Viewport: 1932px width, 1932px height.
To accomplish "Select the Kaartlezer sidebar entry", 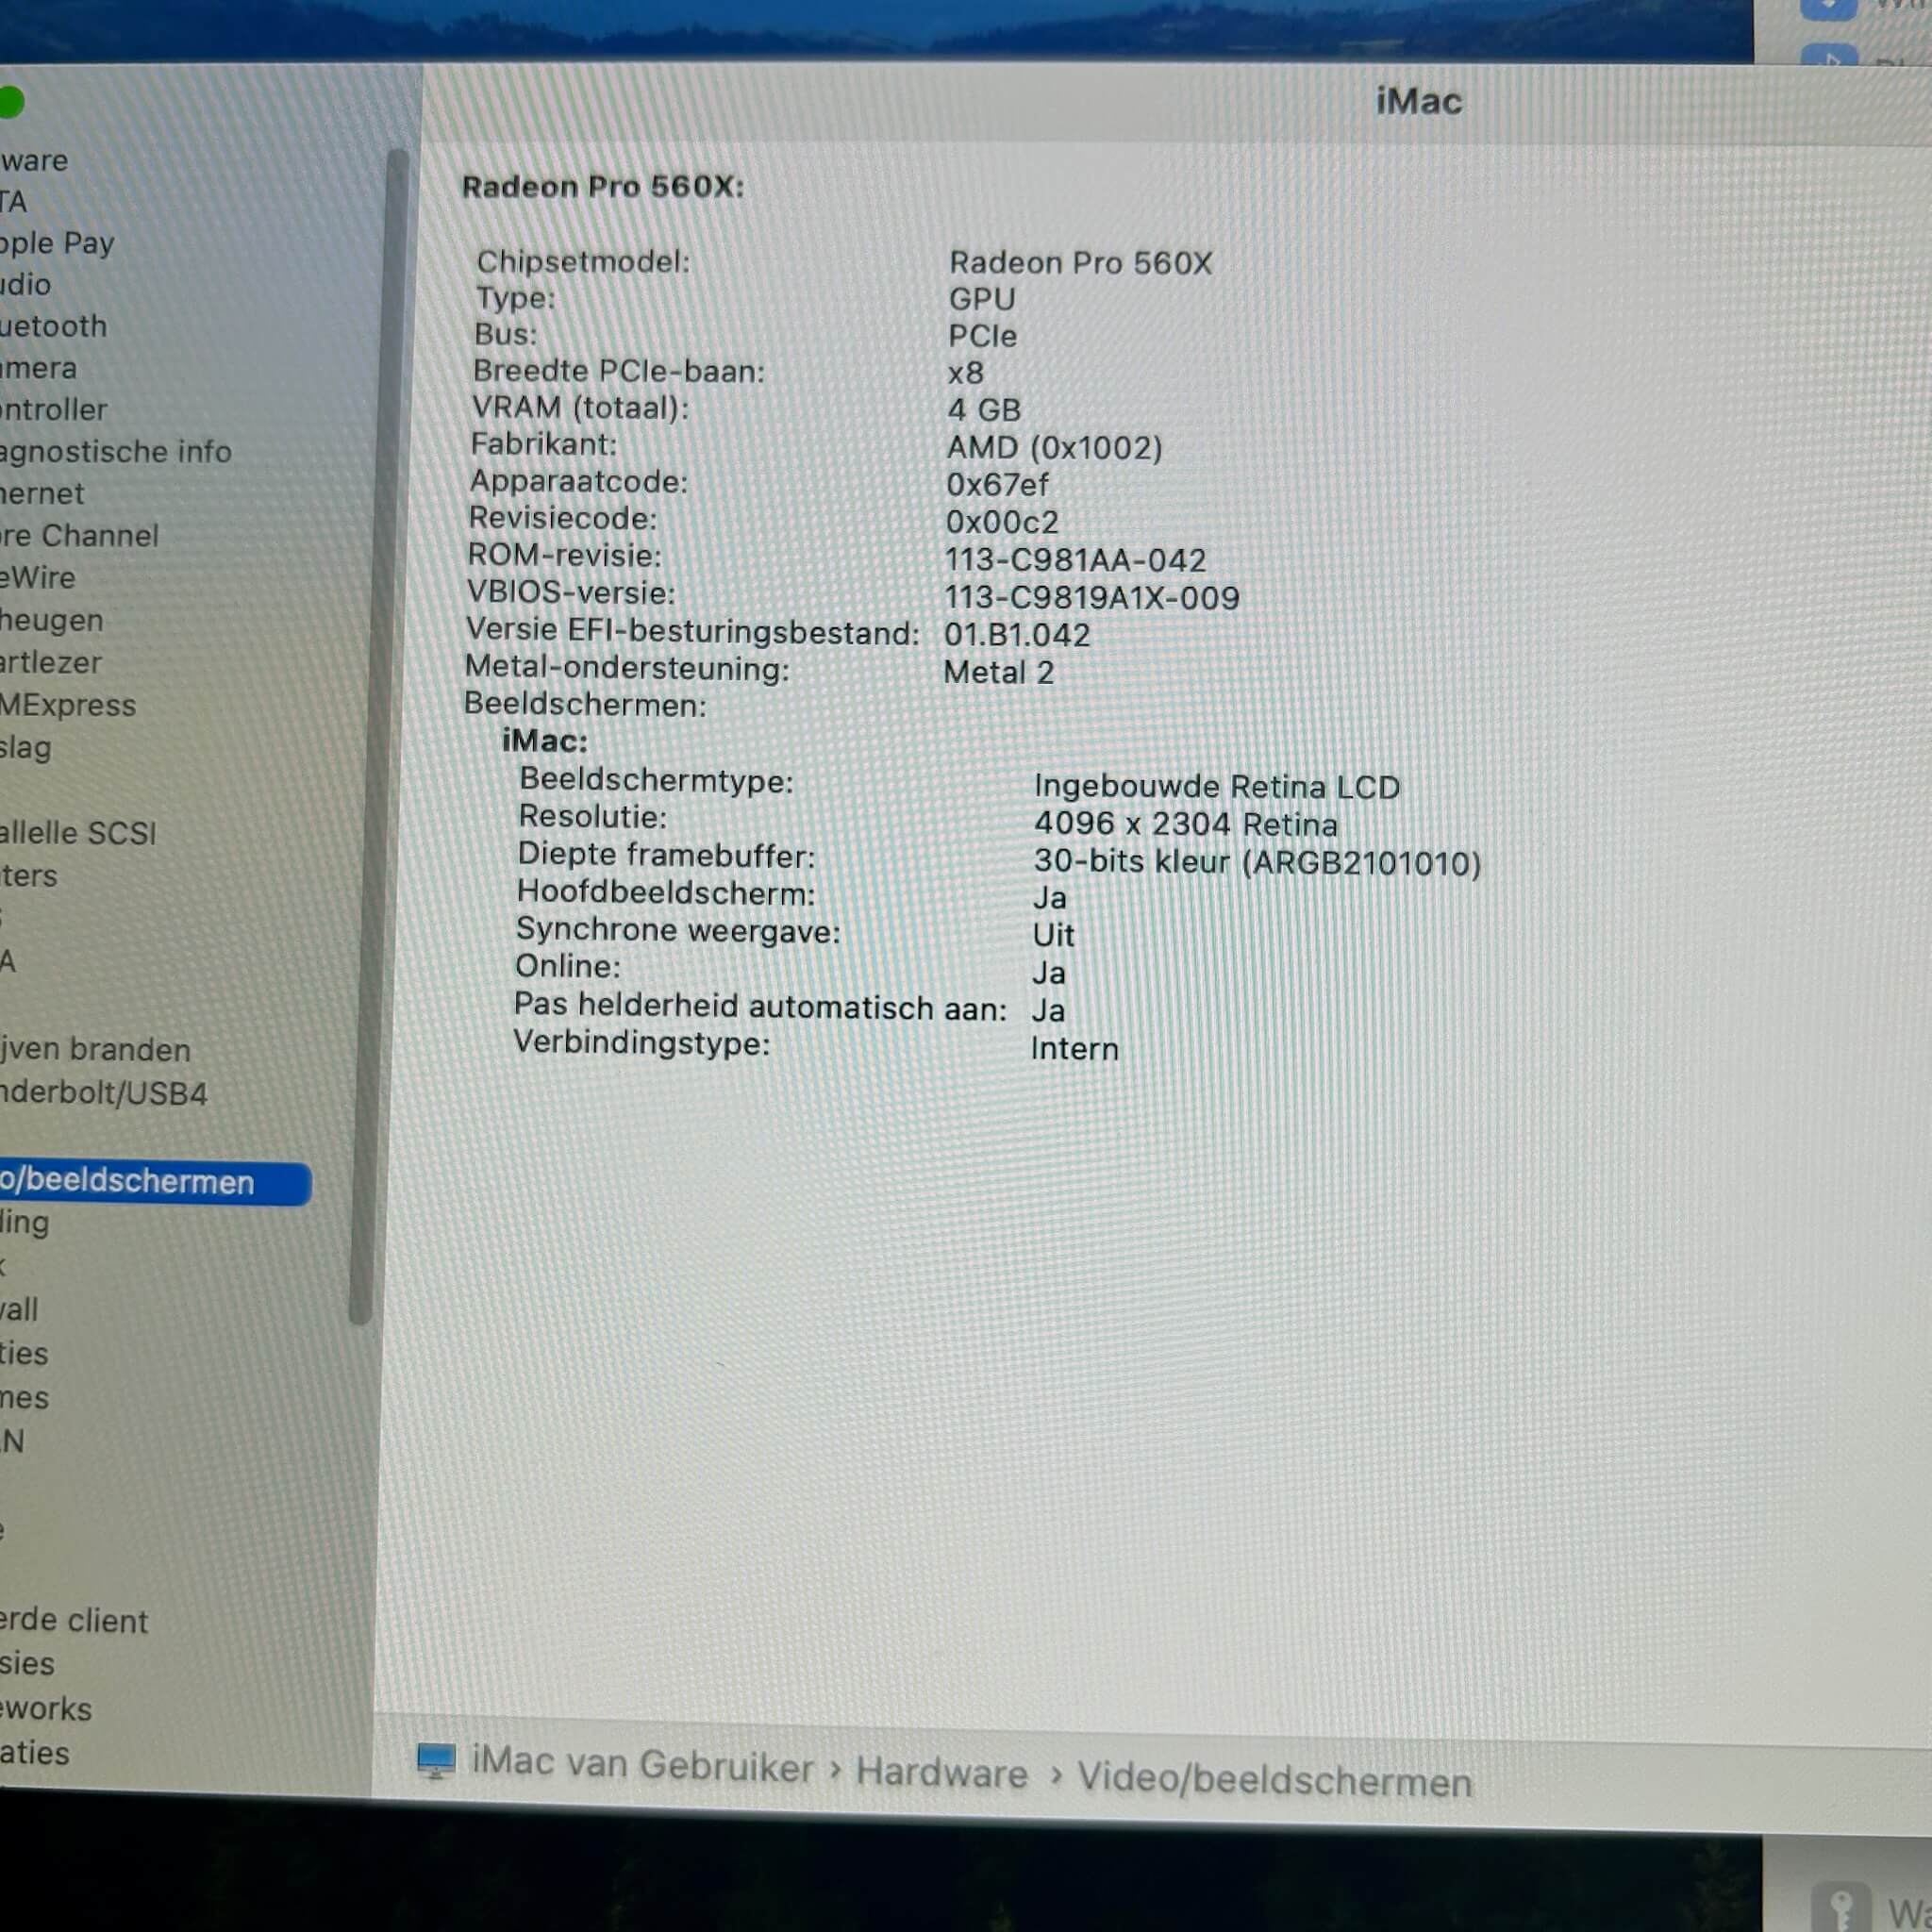I will click(x=51, y=663).
